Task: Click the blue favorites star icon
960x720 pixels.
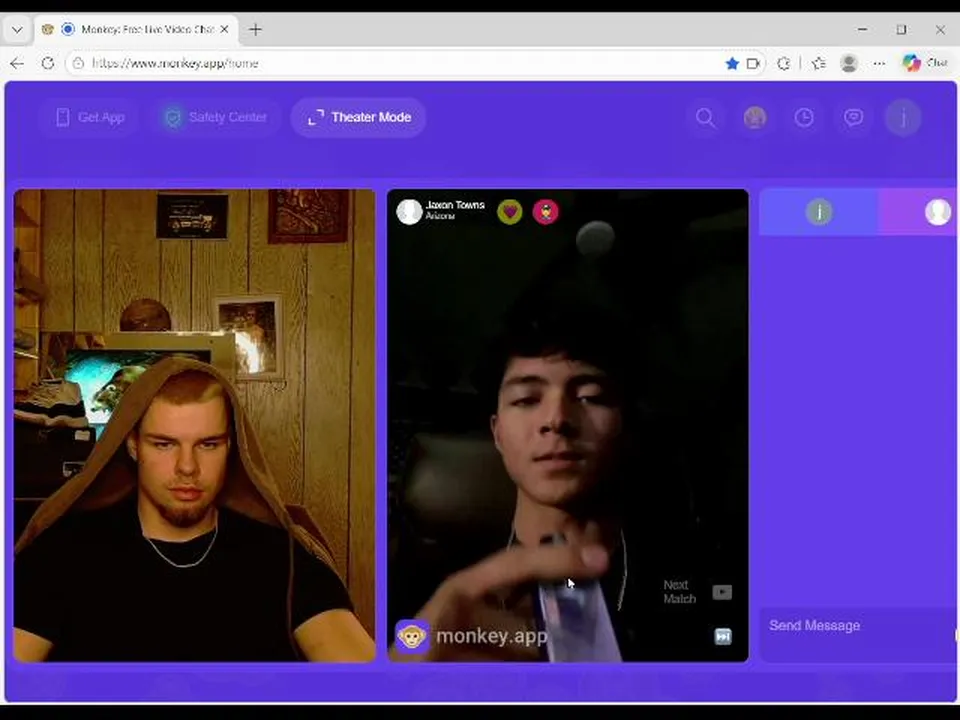Action: click(732, 63)
